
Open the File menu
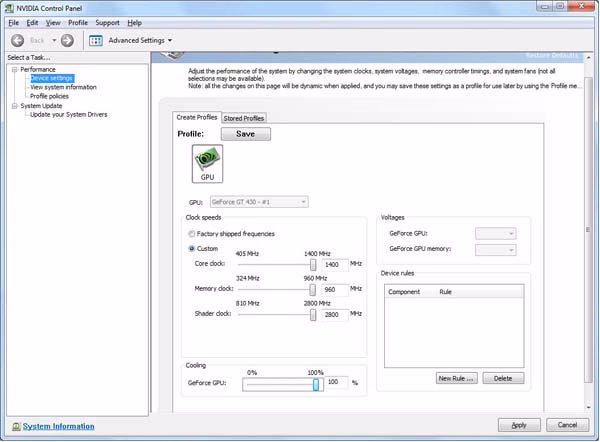tap(13, 23)
